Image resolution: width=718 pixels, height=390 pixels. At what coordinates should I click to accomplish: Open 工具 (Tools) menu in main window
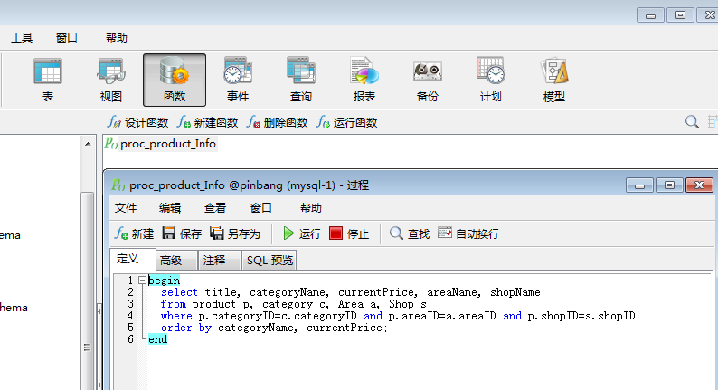pos(22,38)
